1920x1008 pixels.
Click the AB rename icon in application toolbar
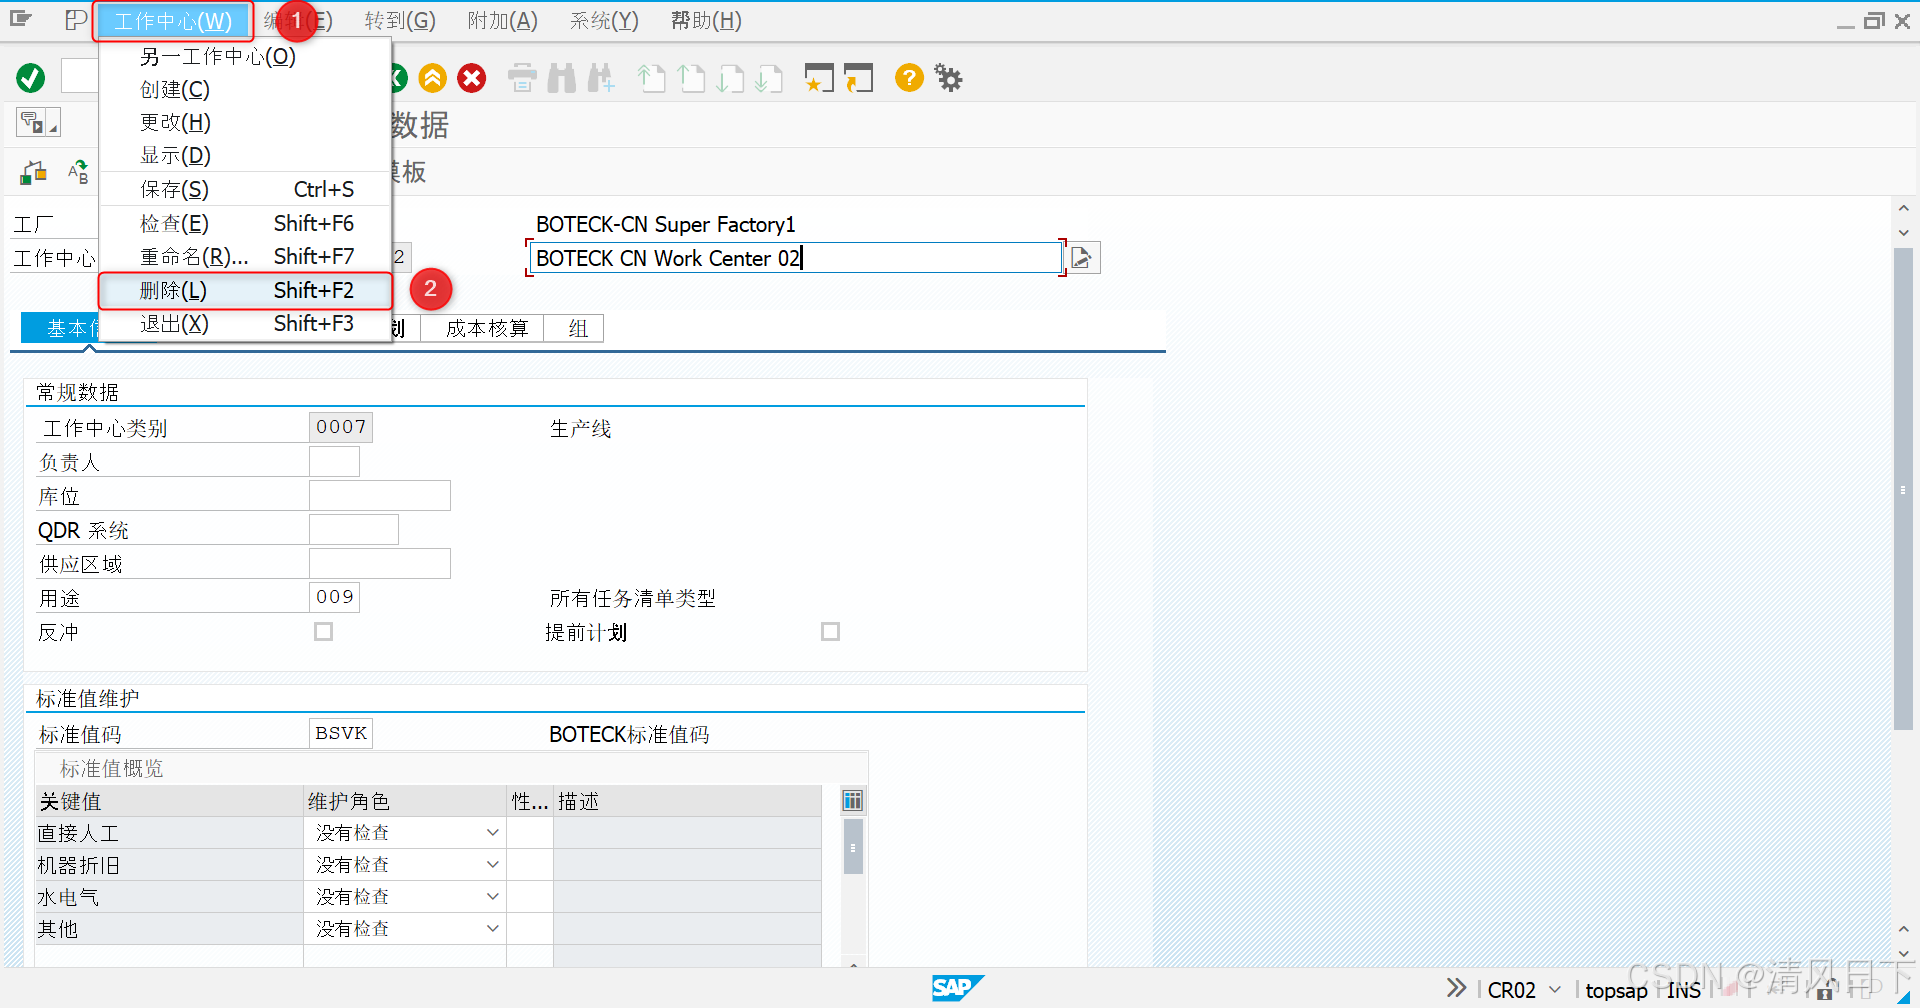(78, 173)
